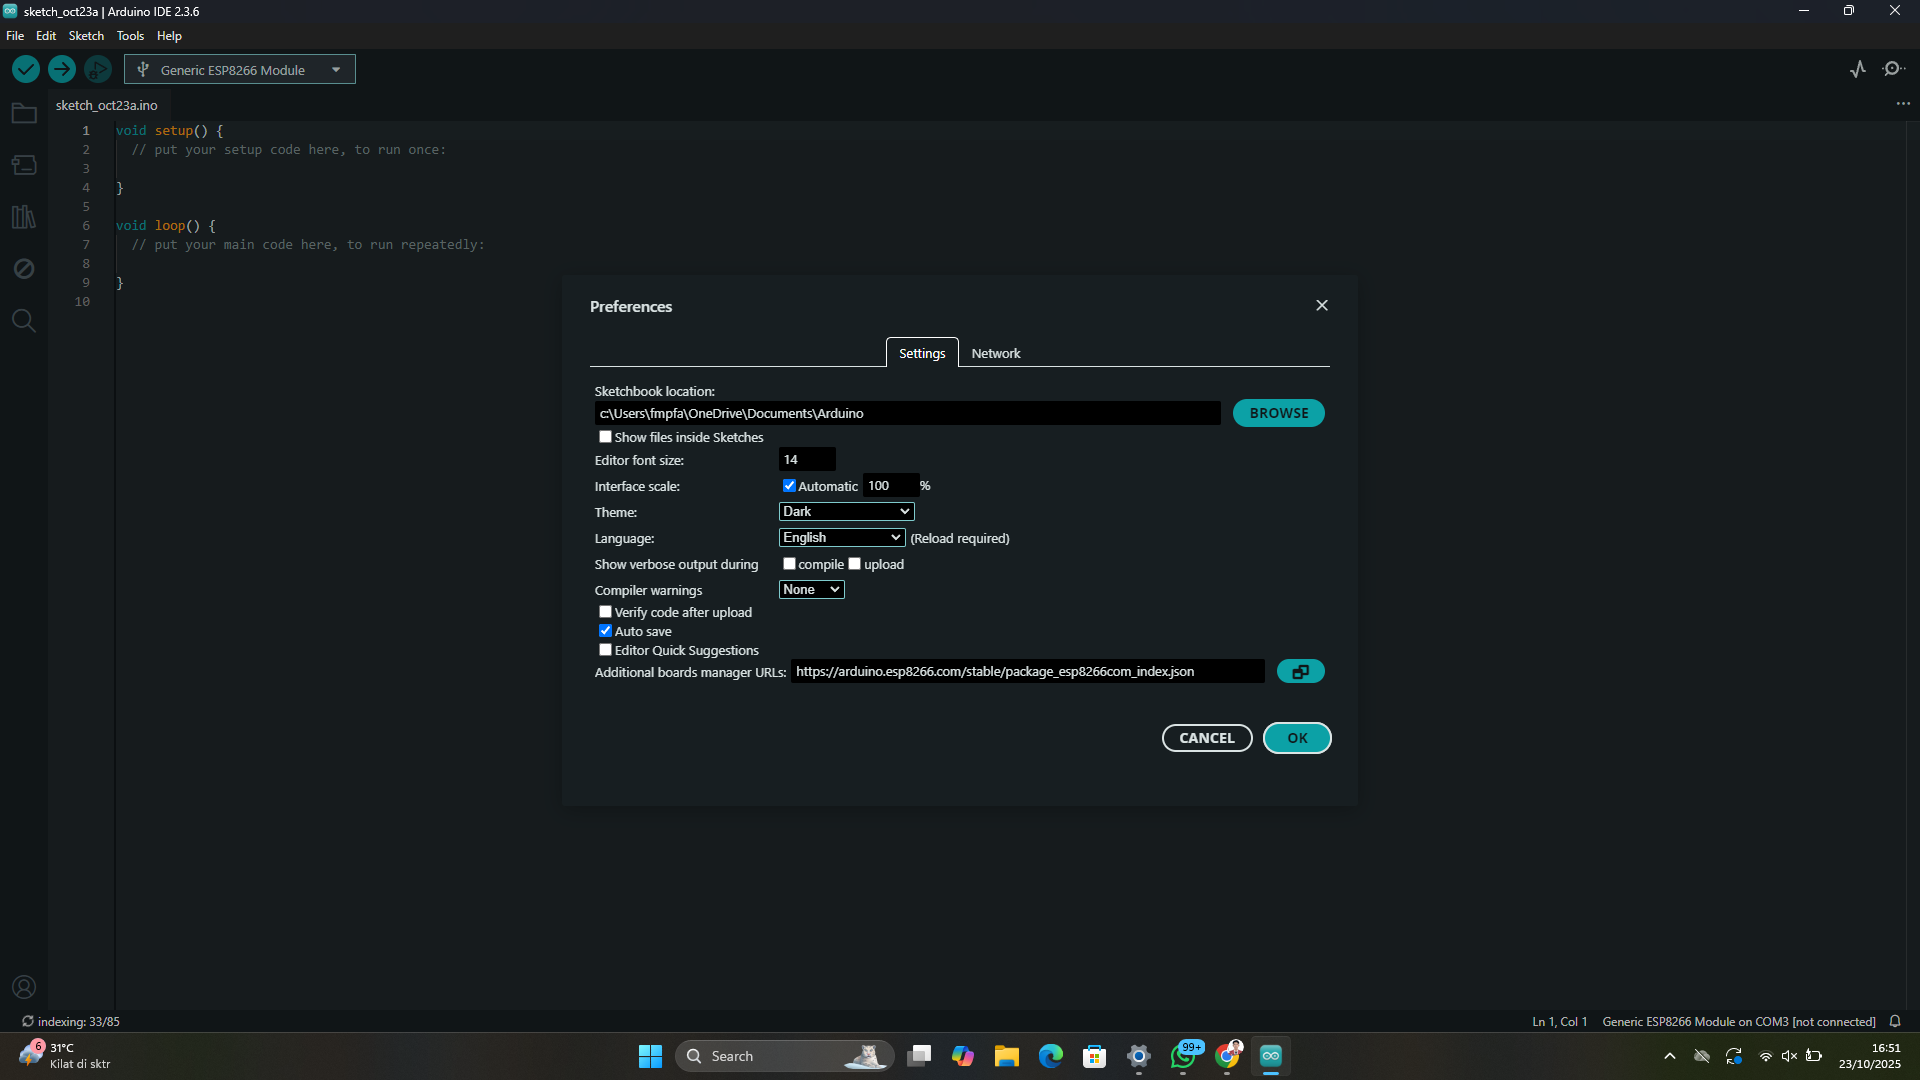Click the Windows Start button
This screenshot has width=1920, height=1080.
(x=650, y=1056)
